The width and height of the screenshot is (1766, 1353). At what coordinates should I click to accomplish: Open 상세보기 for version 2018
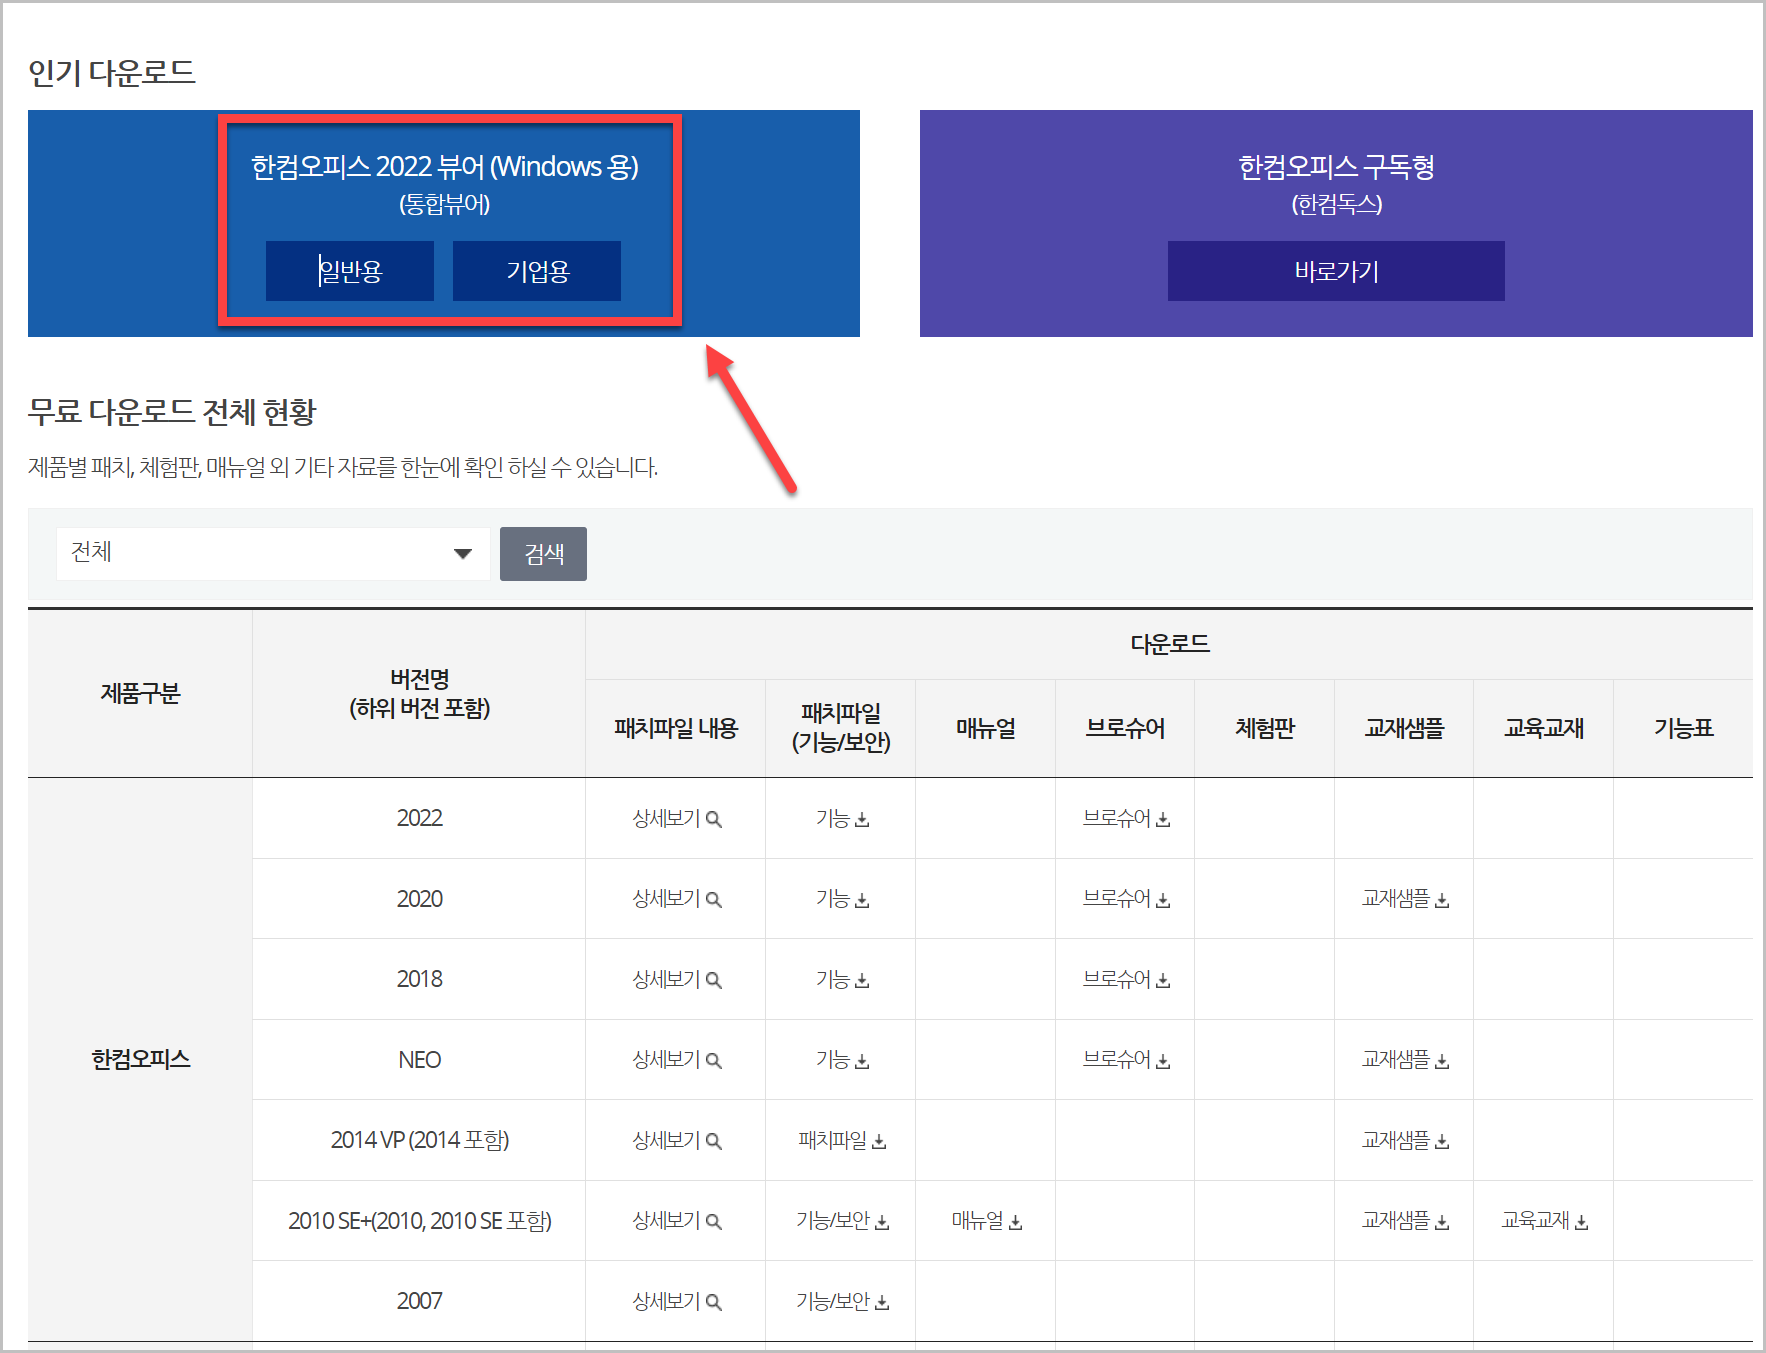pyautogui.click(x=676, y=979)
